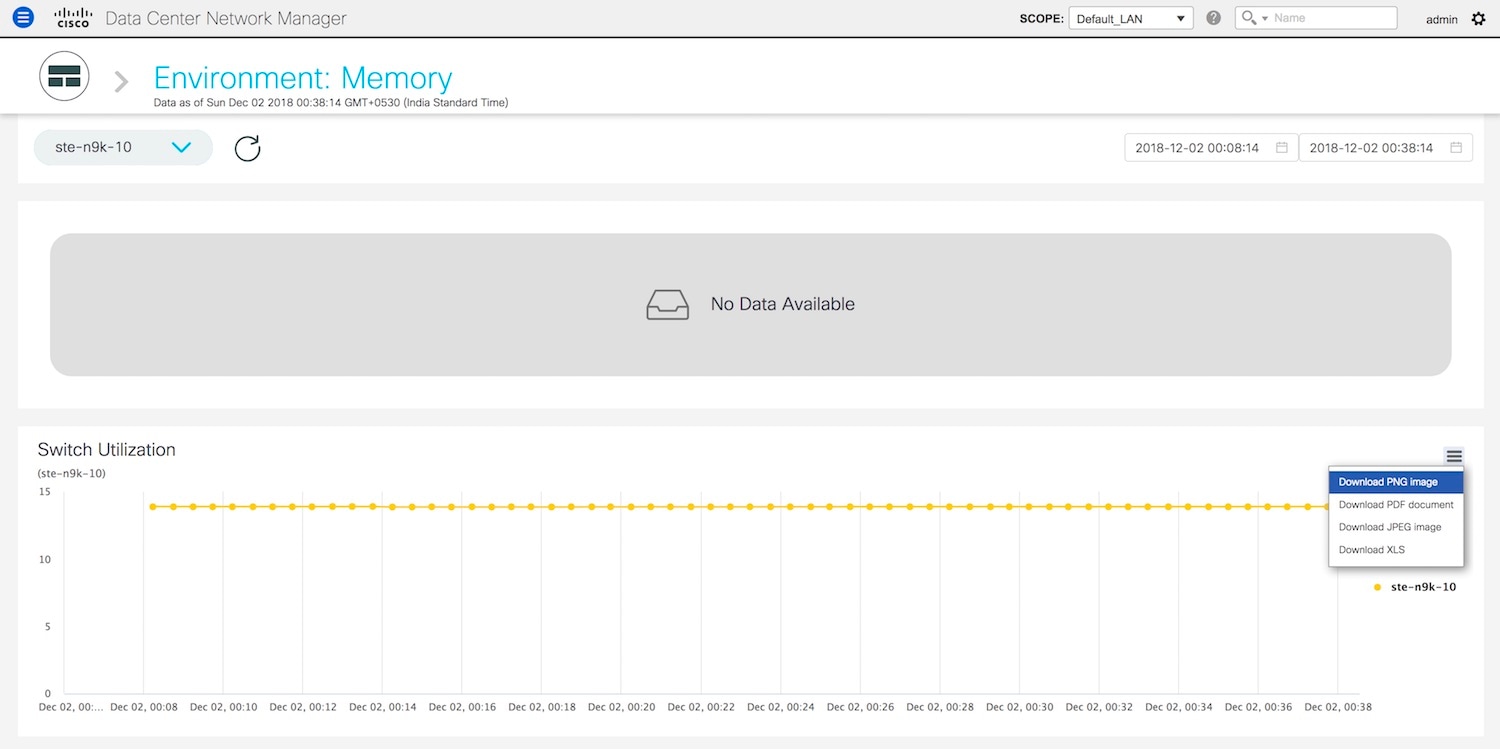Open the help question mark icon

click(1214, 18)
